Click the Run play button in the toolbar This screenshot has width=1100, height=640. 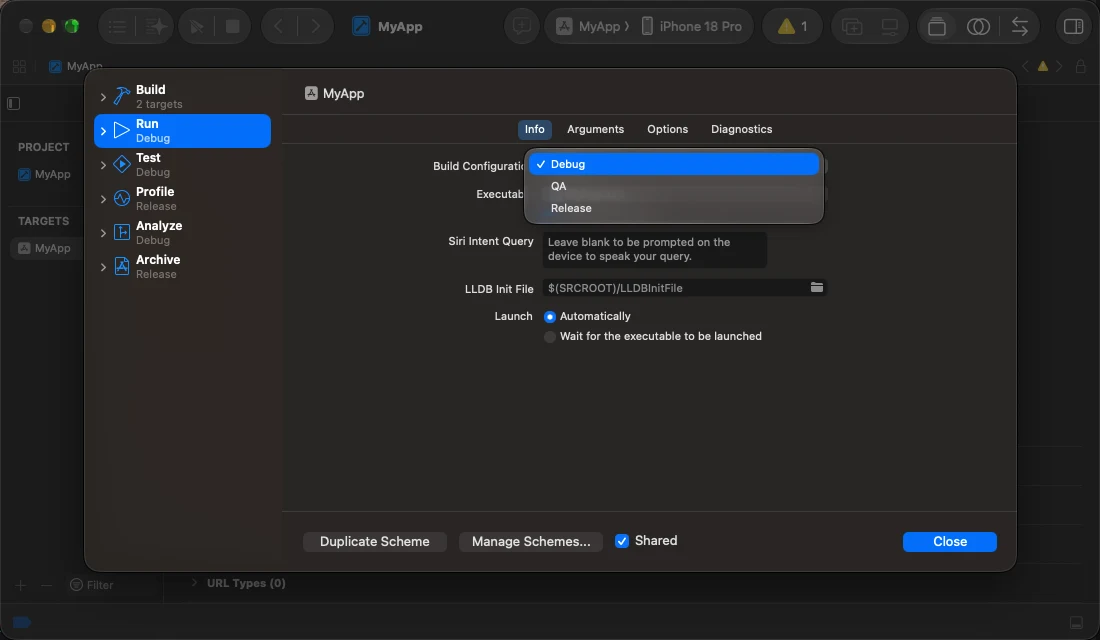(196, 27)
